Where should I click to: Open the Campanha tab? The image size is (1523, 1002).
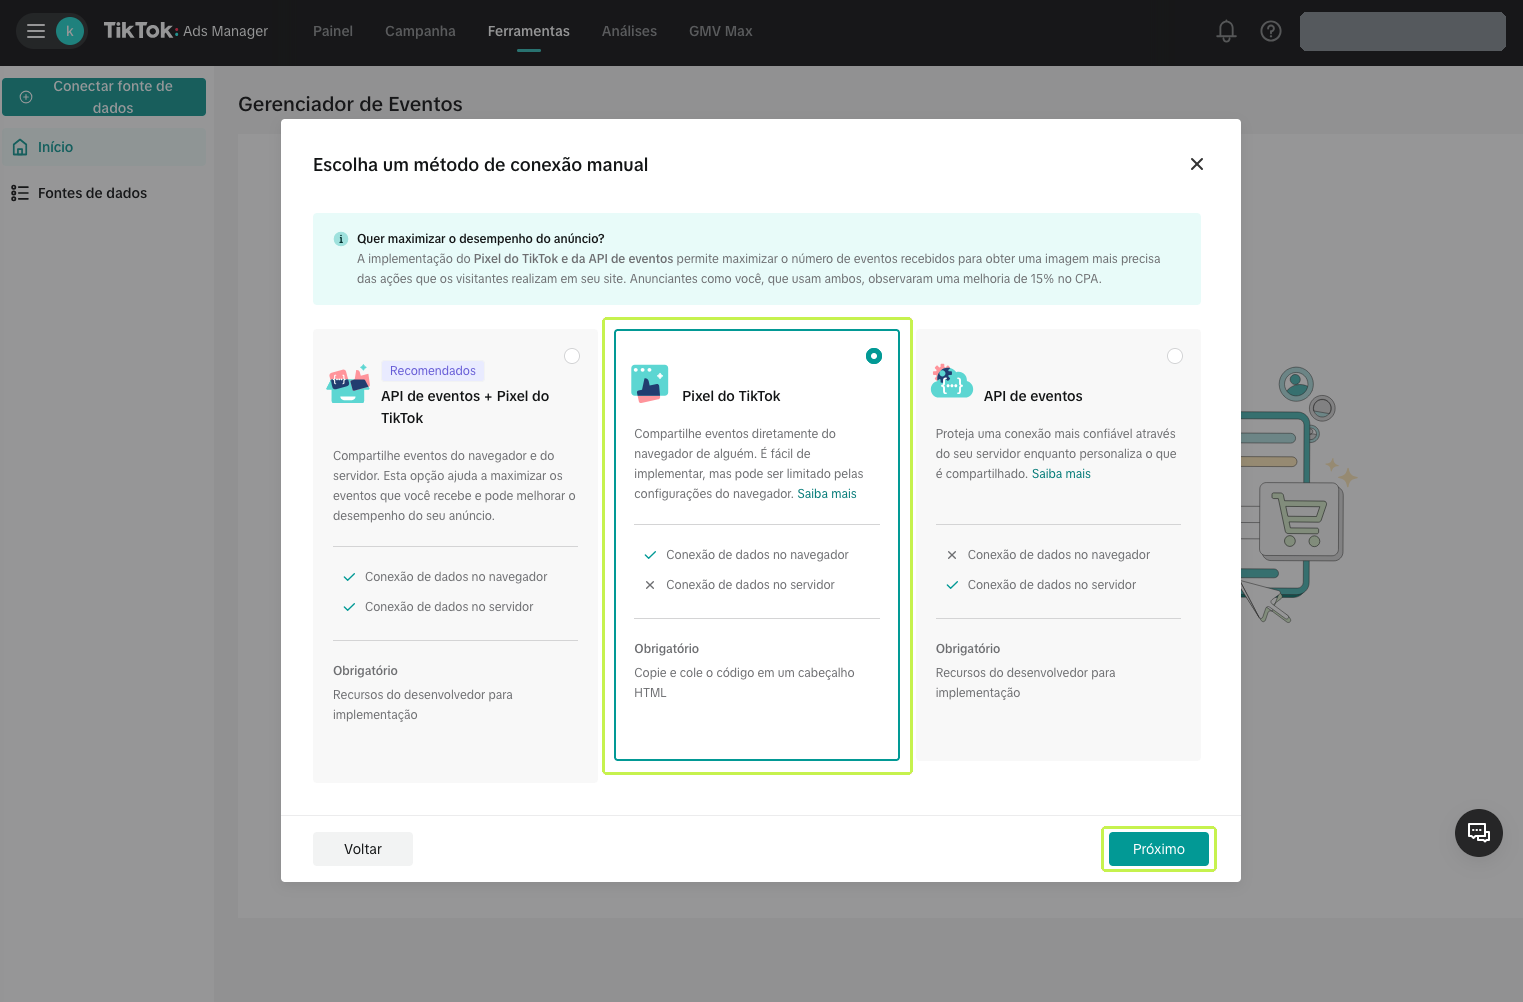click(x=420, y=31)
